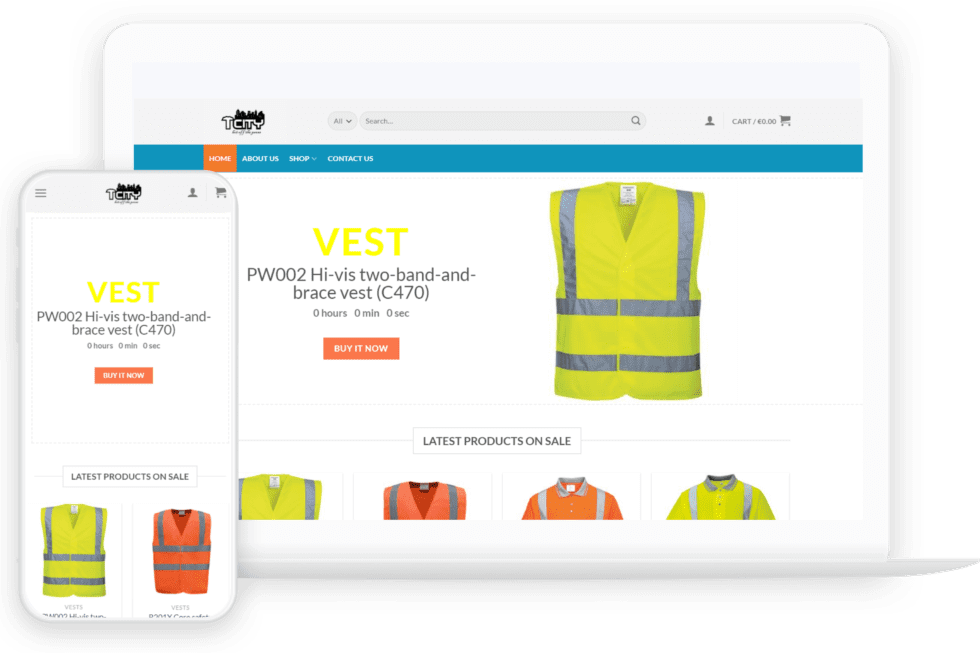Viewport: 980px width, 653px height.
Task: Open the mobile hamburger menu
Action: 41,193
